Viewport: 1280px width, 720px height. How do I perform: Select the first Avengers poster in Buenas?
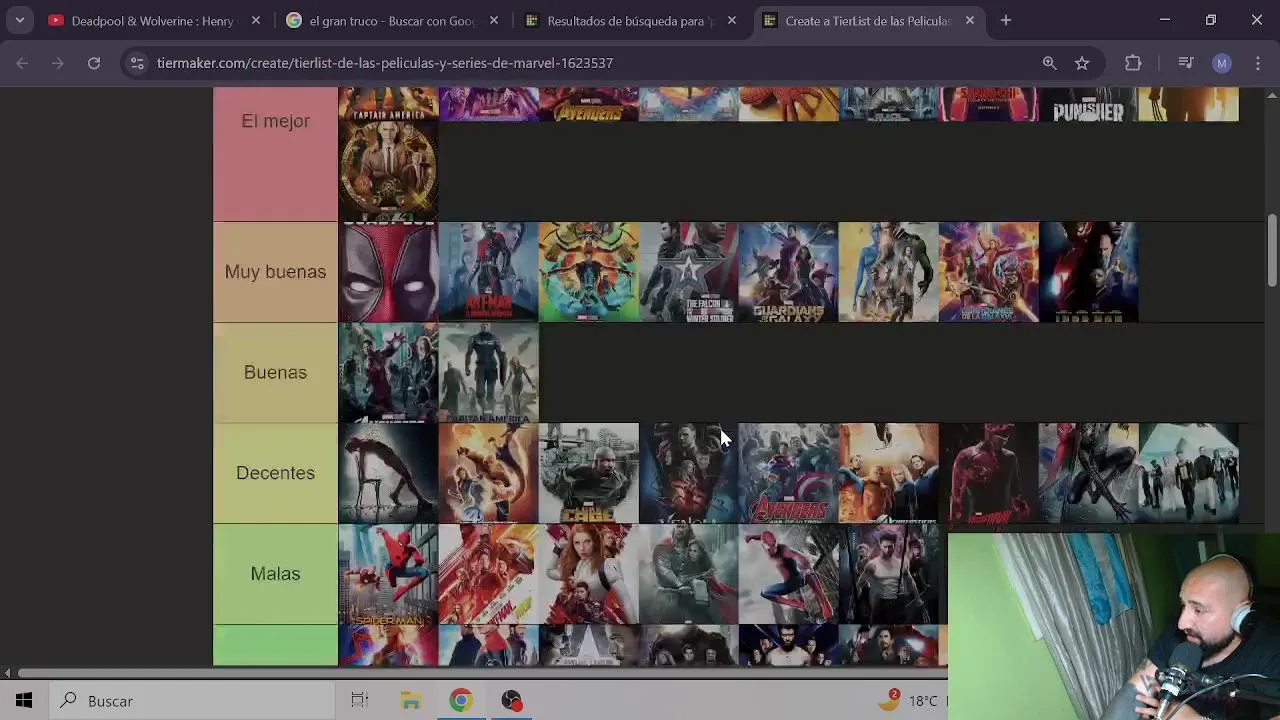pos(388,372)
